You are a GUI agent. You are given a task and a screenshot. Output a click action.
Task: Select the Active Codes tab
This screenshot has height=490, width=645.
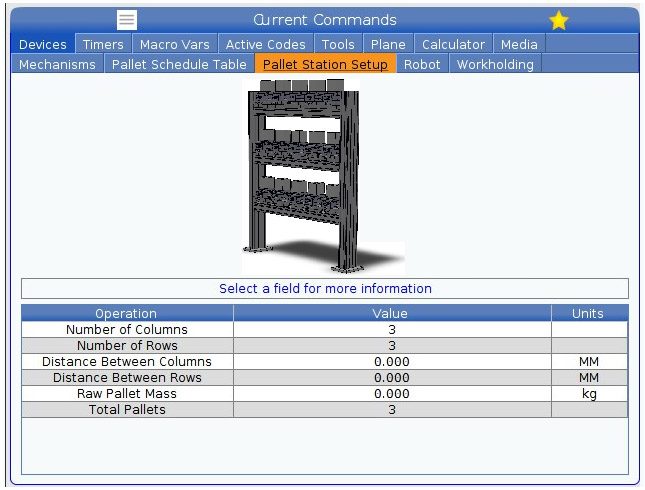coord(265,44)
